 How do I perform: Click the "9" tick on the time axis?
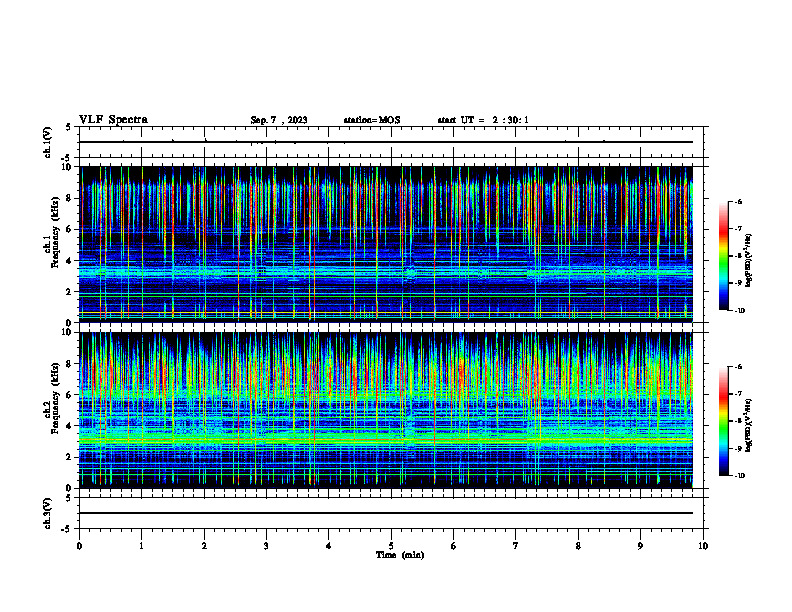[x=640, y=546]
